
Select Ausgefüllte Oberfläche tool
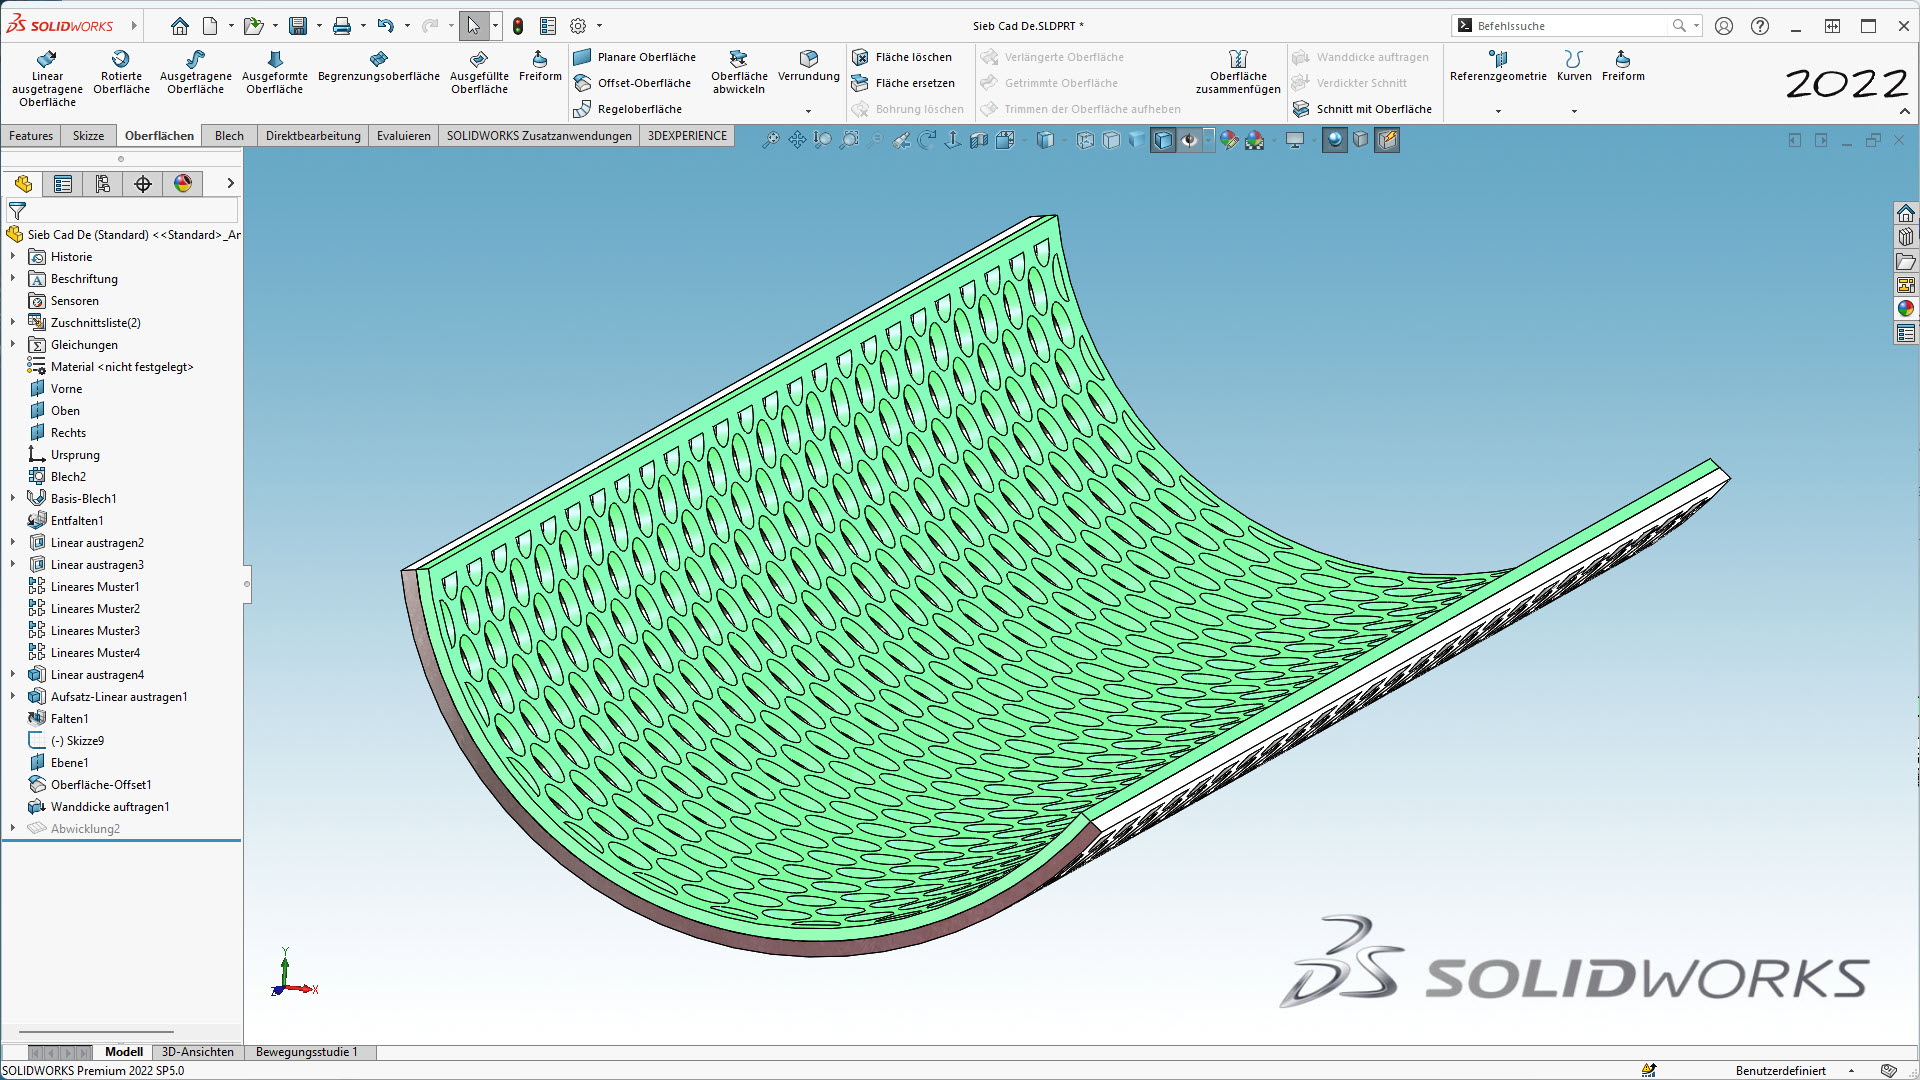(479, 73)
